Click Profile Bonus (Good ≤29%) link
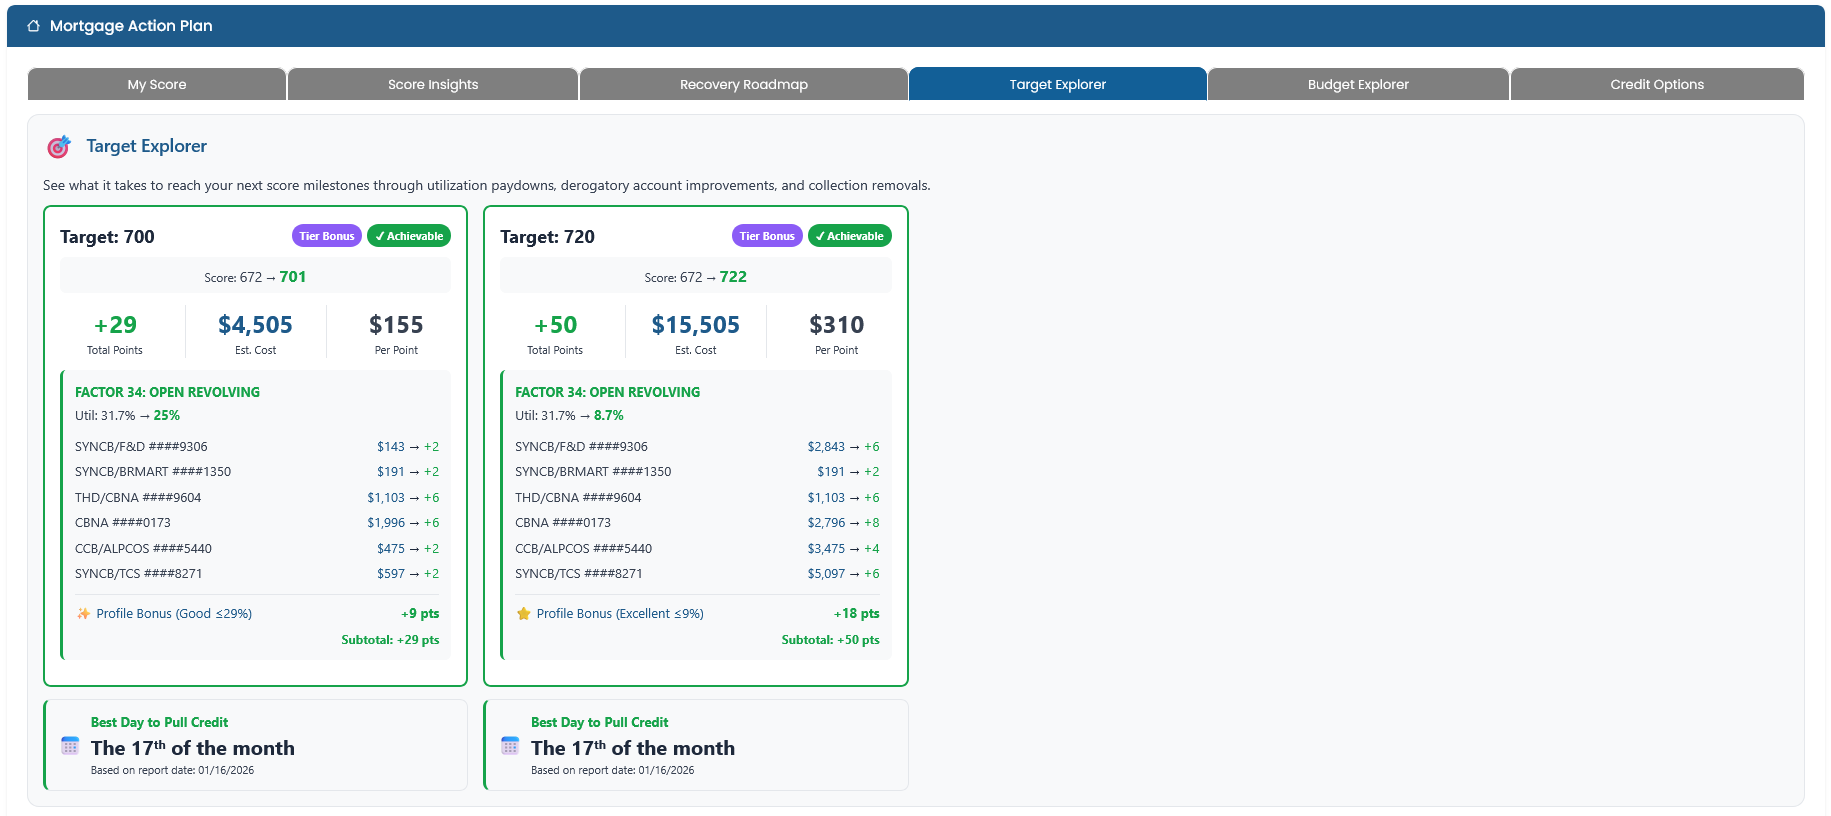Image resolution: width=1831 pixels, height=816 pixels. click(174, 614)
